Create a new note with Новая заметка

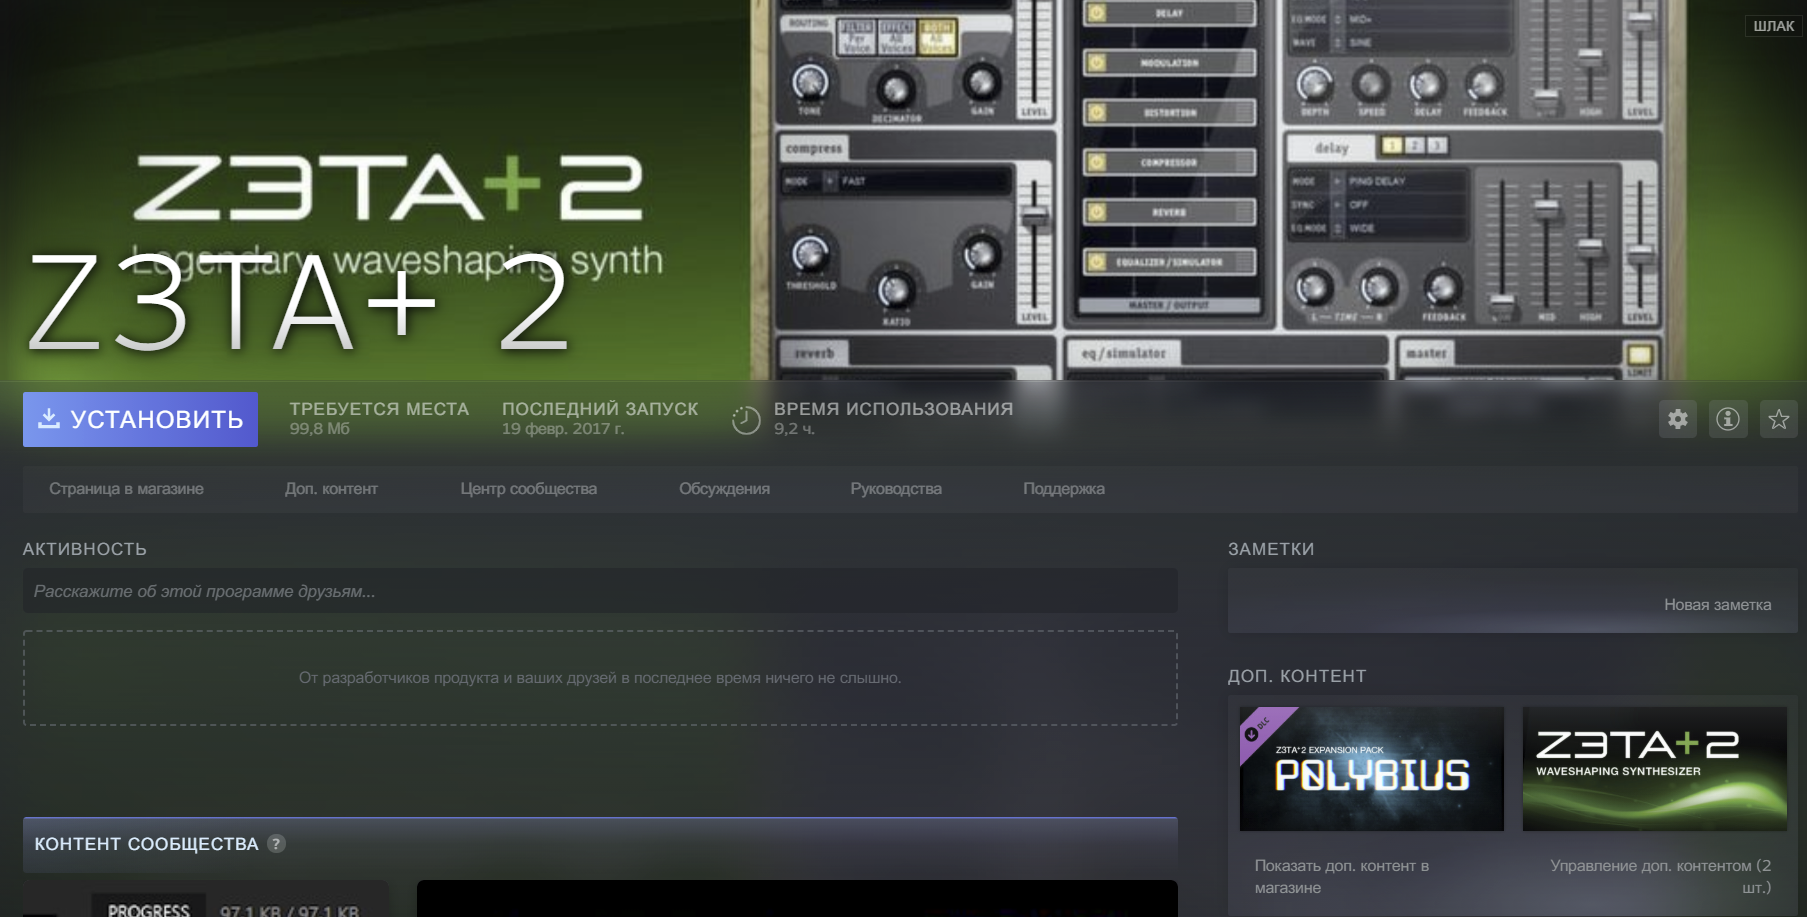click(x=1717, y=605)
